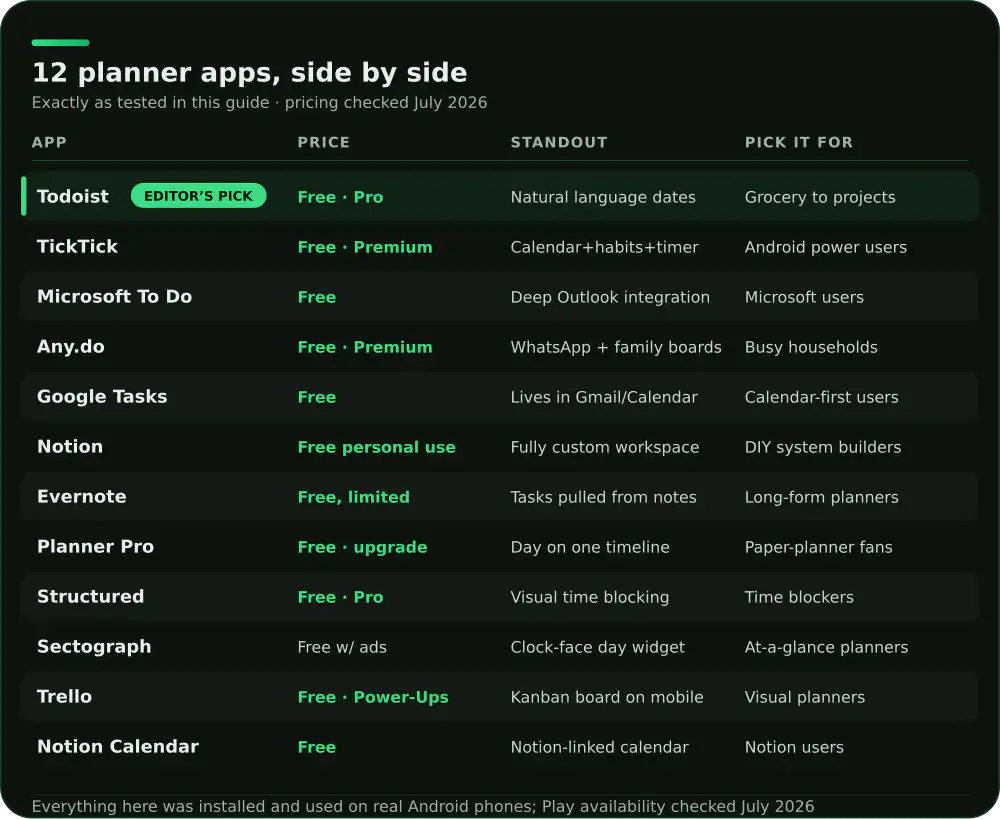Click 'Tasks pulled from notes' cell
The height and width of the screenshot is (819, 1000).
pyautogui.click(x=604, y=497)
